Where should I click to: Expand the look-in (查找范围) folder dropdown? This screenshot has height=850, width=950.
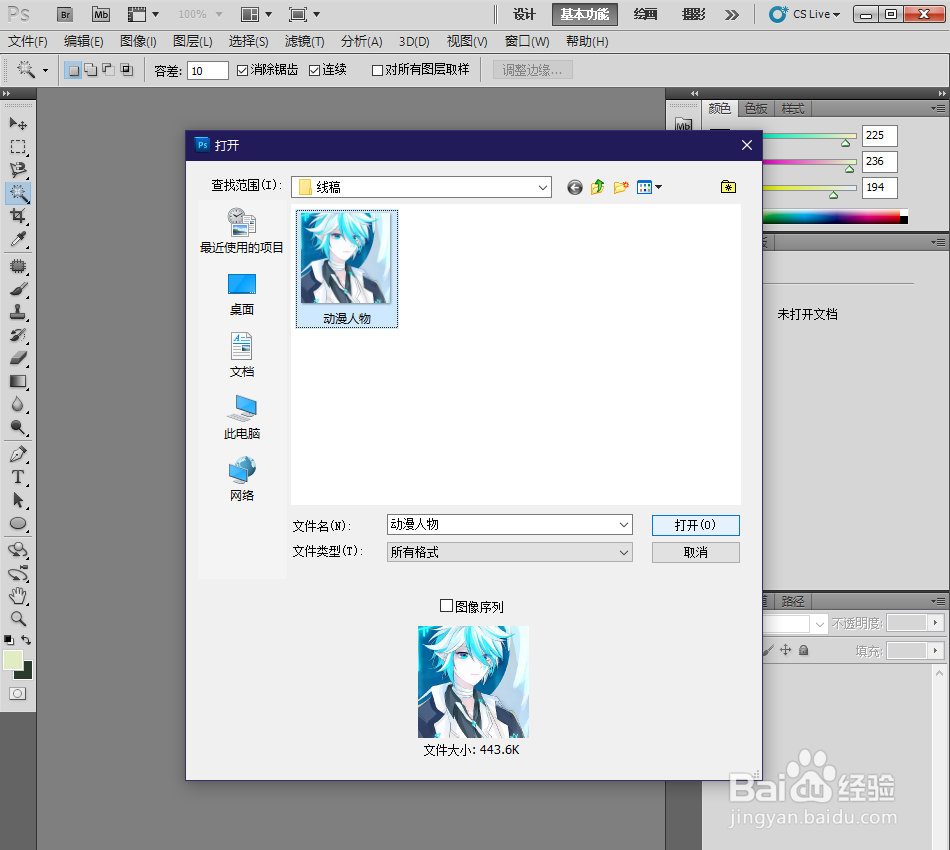tap(543, 187)
